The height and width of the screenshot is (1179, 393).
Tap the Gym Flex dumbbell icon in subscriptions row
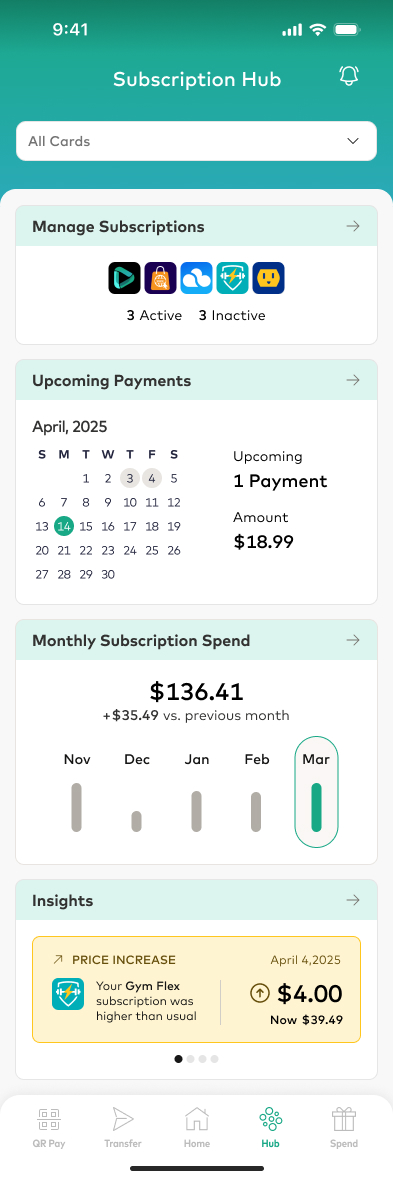point(232,277)
